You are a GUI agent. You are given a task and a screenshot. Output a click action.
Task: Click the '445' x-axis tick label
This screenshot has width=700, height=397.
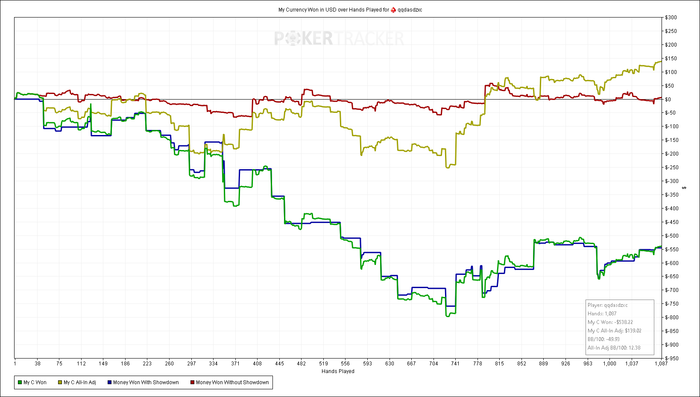click(279, 364)
